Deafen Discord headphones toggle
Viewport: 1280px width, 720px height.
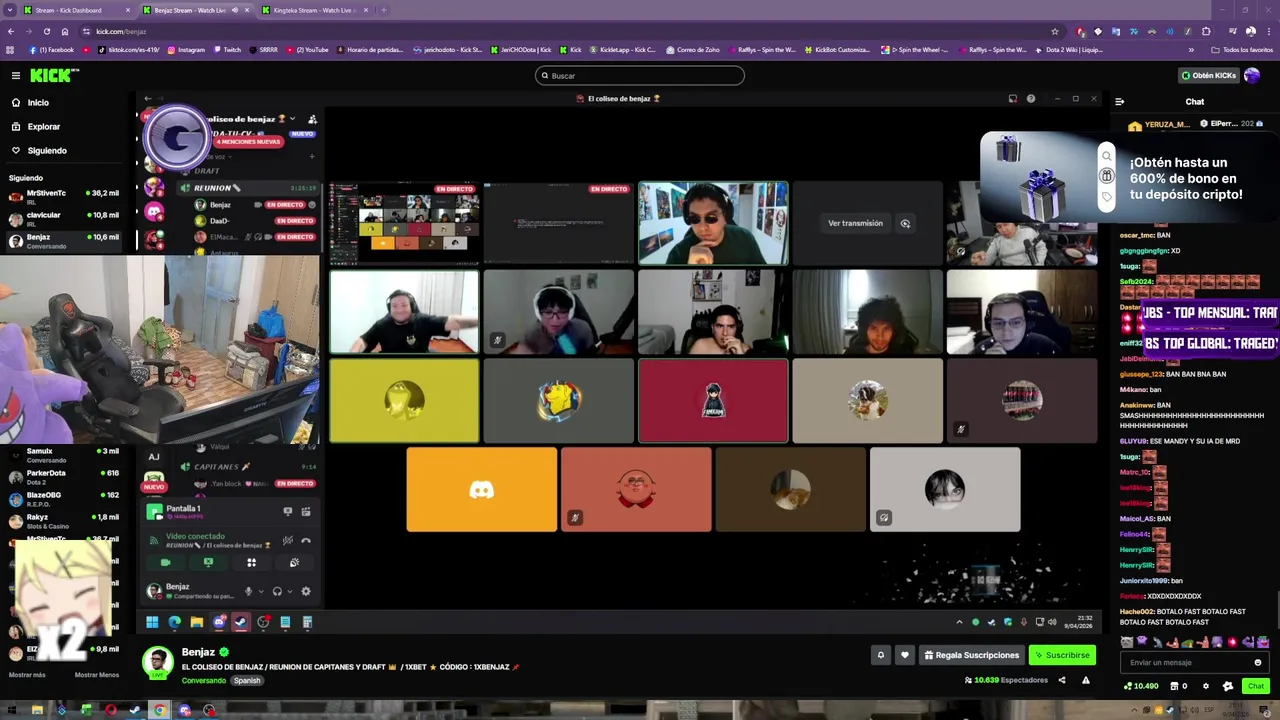point(277,591)
